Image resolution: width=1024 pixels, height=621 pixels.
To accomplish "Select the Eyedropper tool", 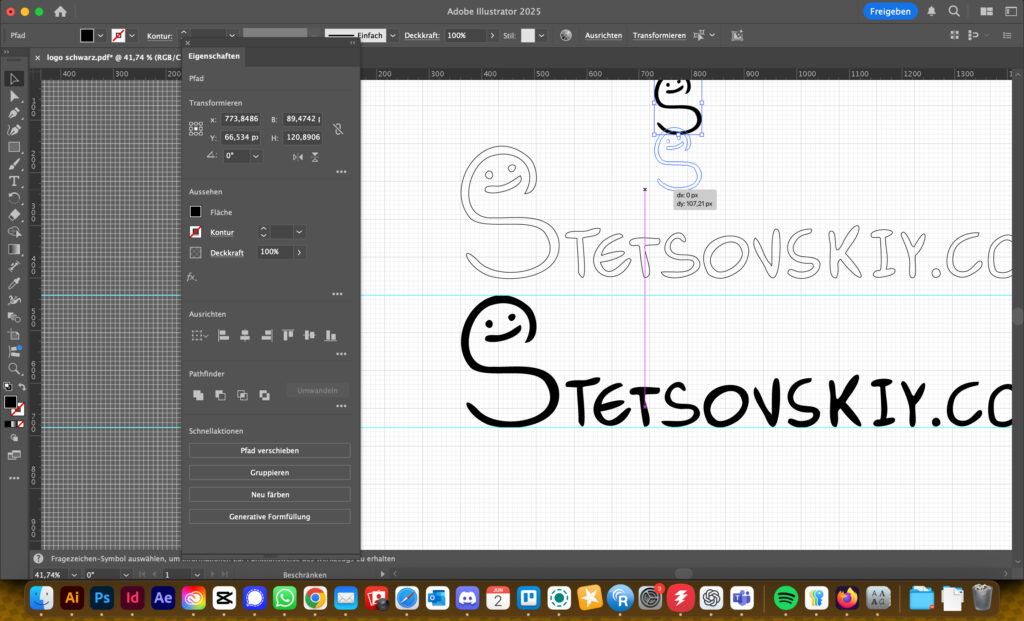I will click(14, 283).
